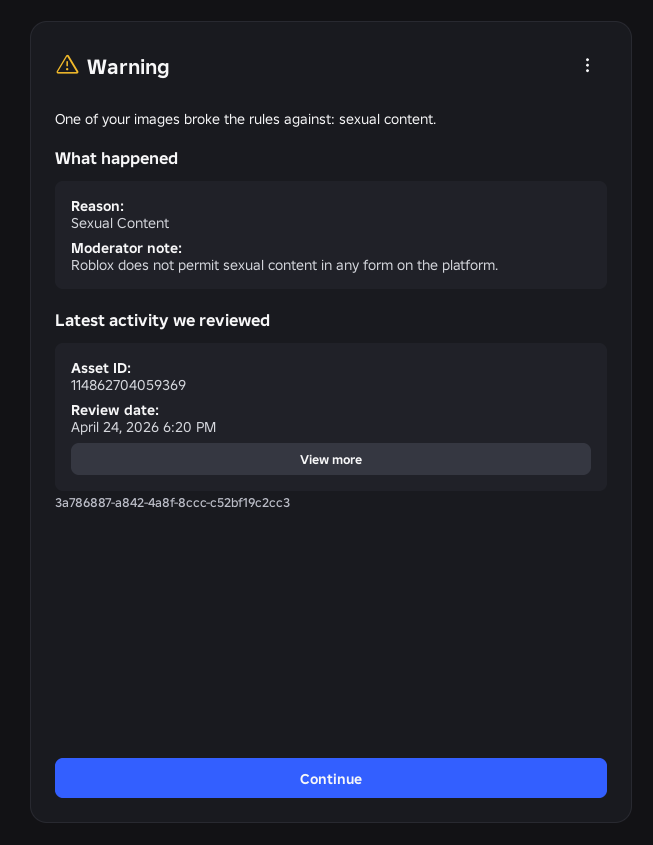Click the case reference code 3a786887
653x845 pixels.
click(x=172, y=502)
